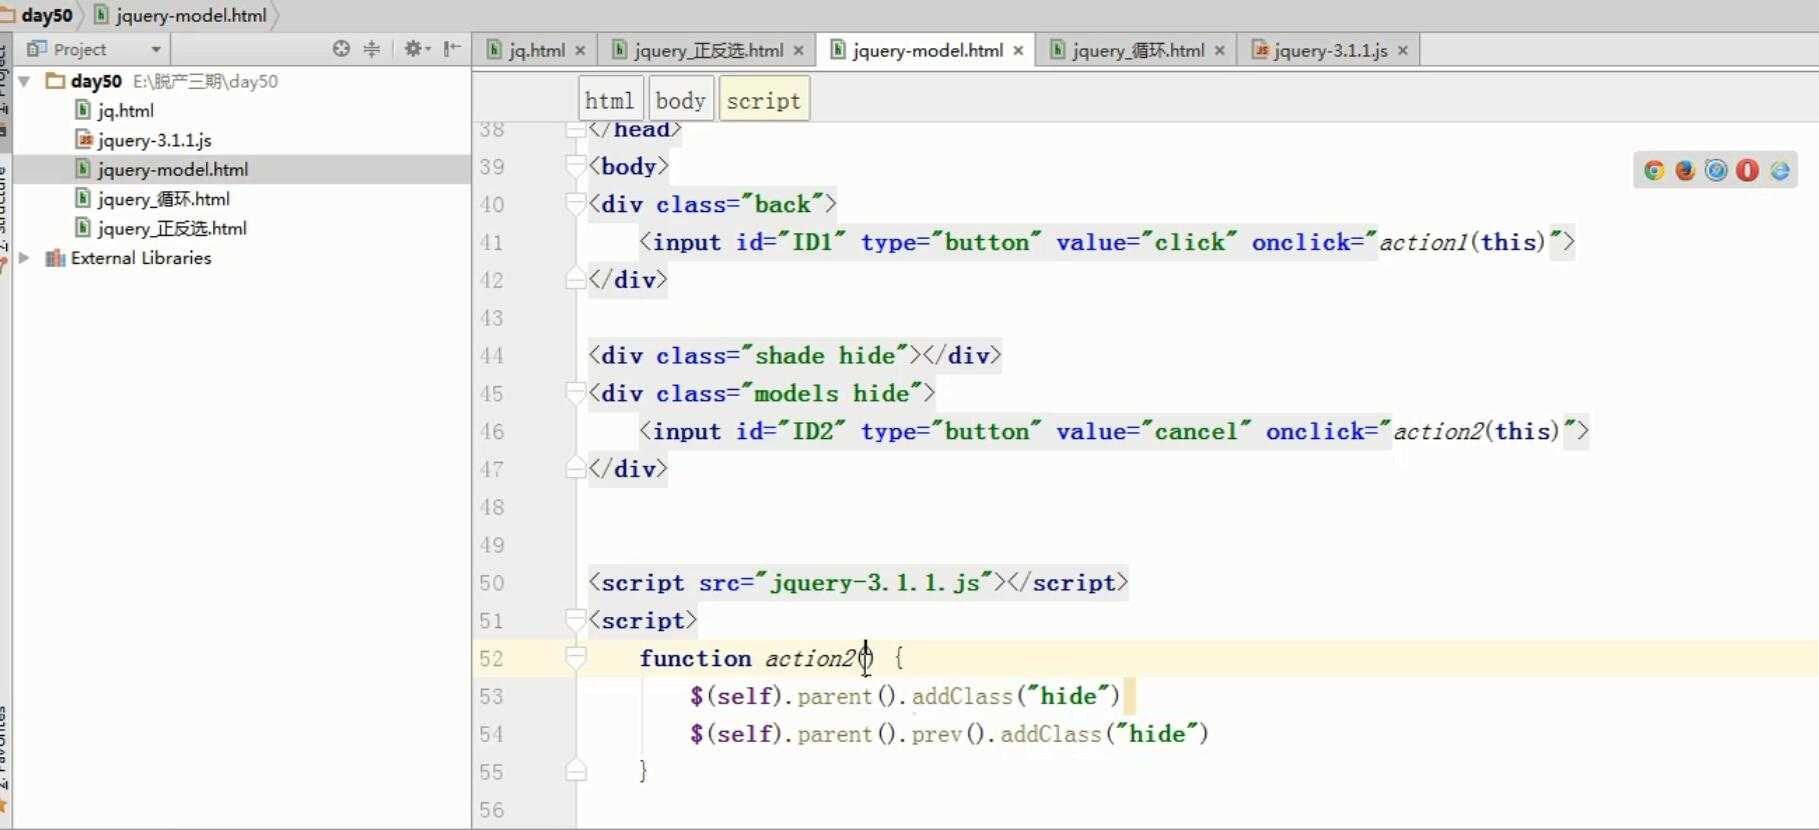Screen dimensions: 1819x830
Task: Expand External Libraries node
Action: tap(24, 258)
